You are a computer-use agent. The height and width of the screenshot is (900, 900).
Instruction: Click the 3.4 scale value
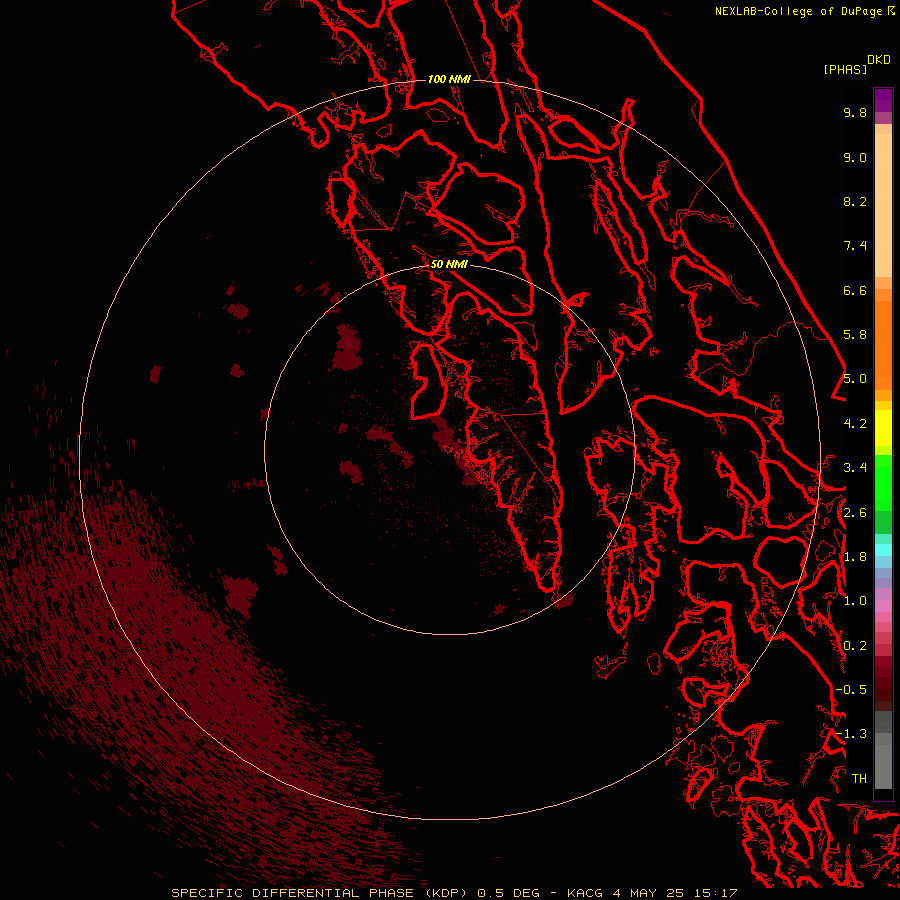tap(855, 468)
